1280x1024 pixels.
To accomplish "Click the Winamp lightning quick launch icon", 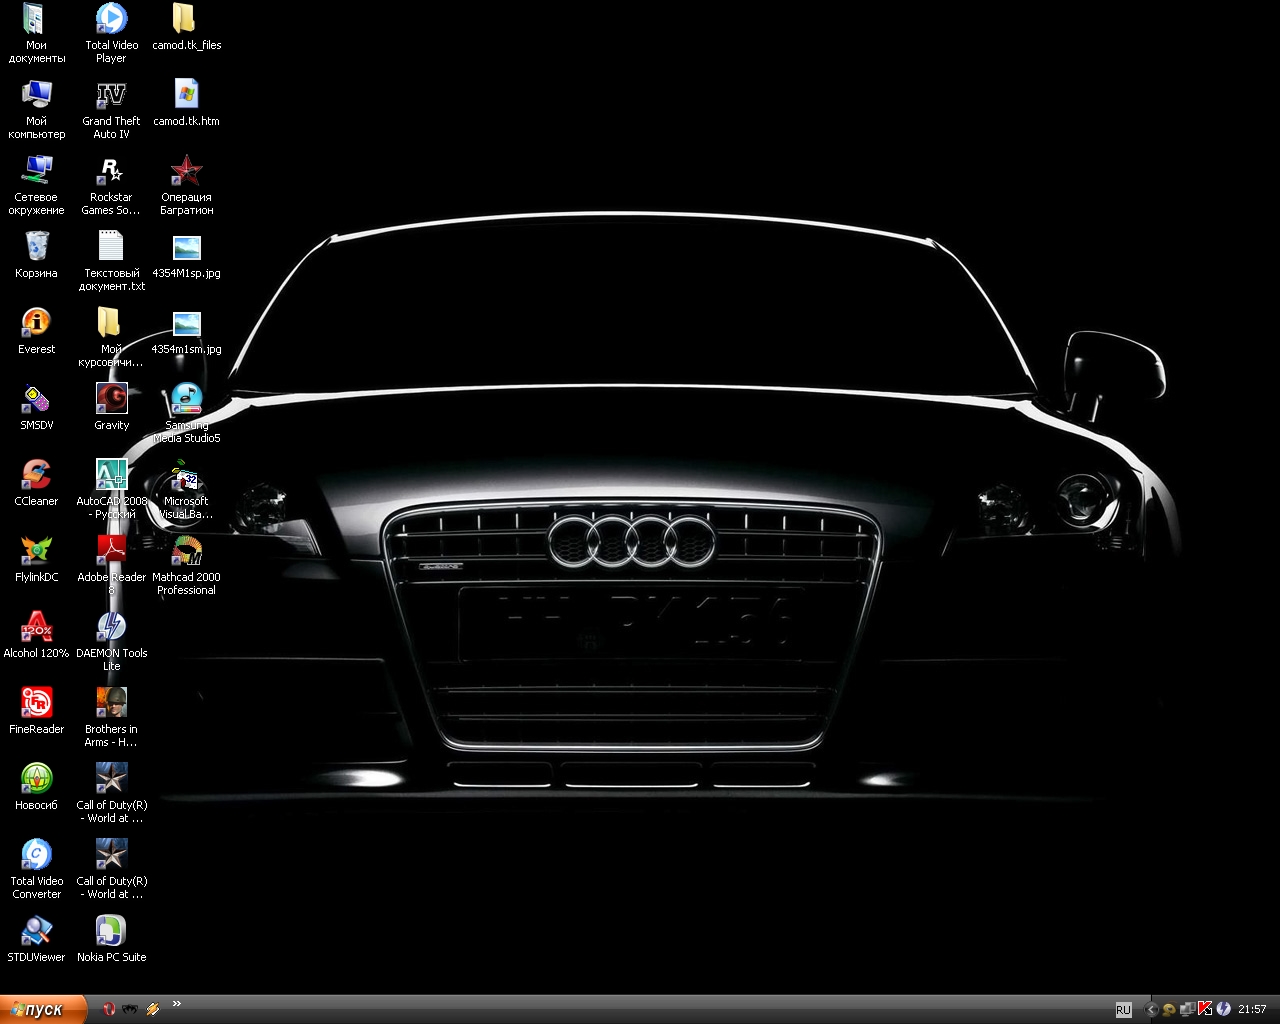I will [153, 1009].
